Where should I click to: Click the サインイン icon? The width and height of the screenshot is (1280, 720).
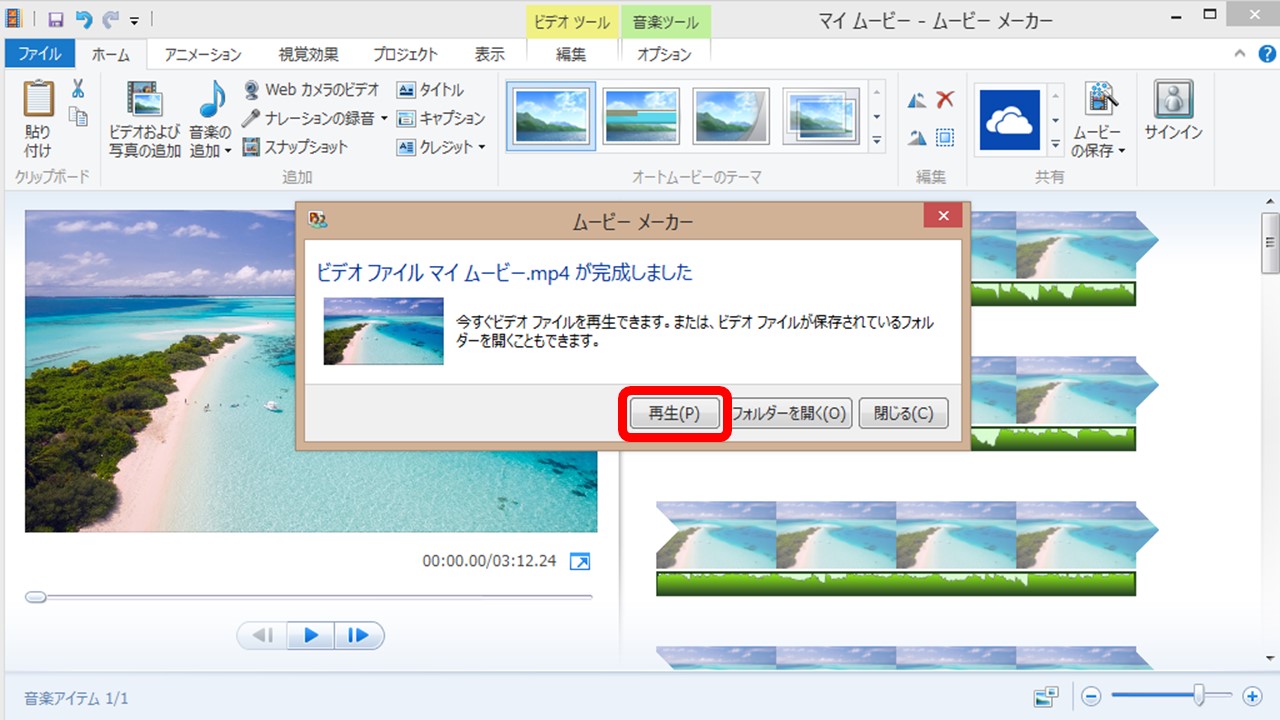(1172, 101)
